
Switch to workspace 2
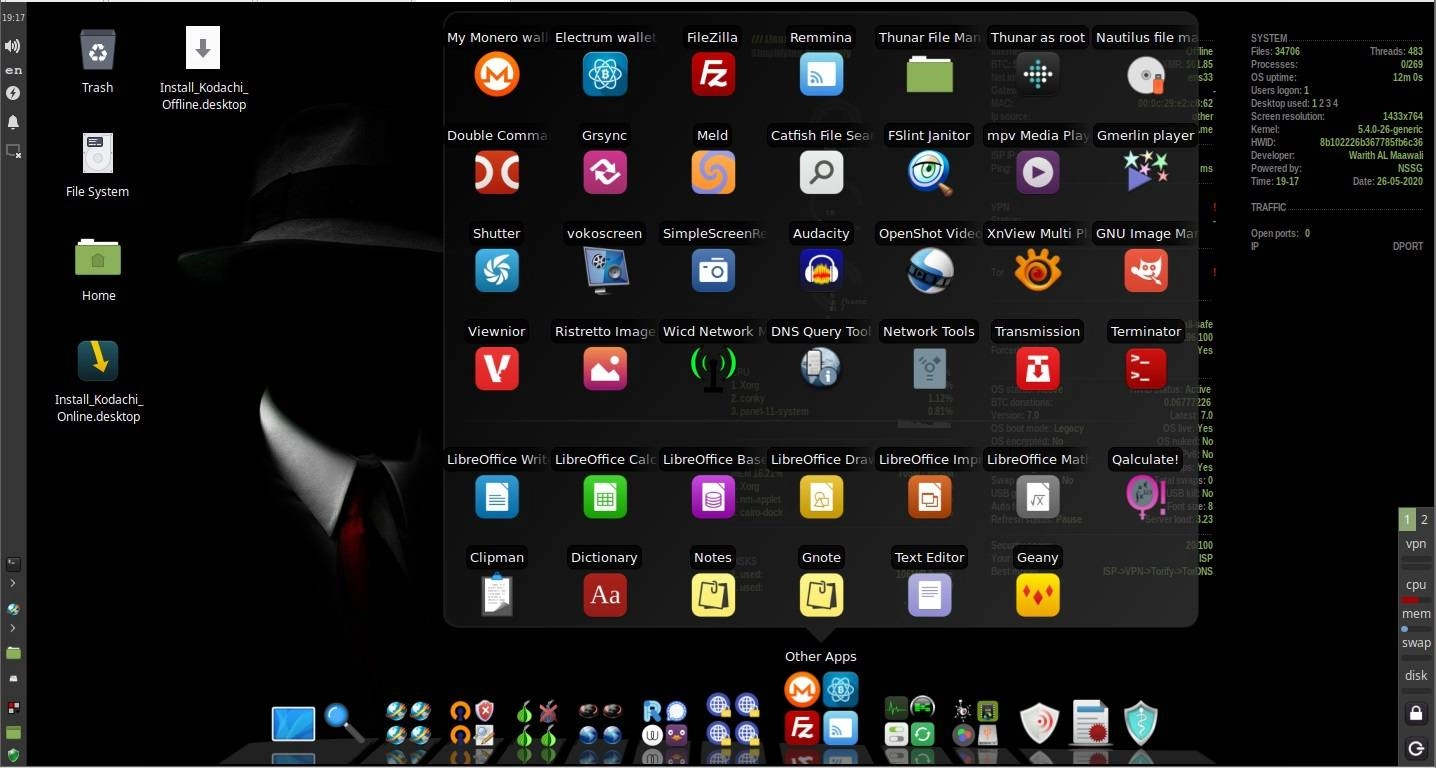(x=1425, y=519)
